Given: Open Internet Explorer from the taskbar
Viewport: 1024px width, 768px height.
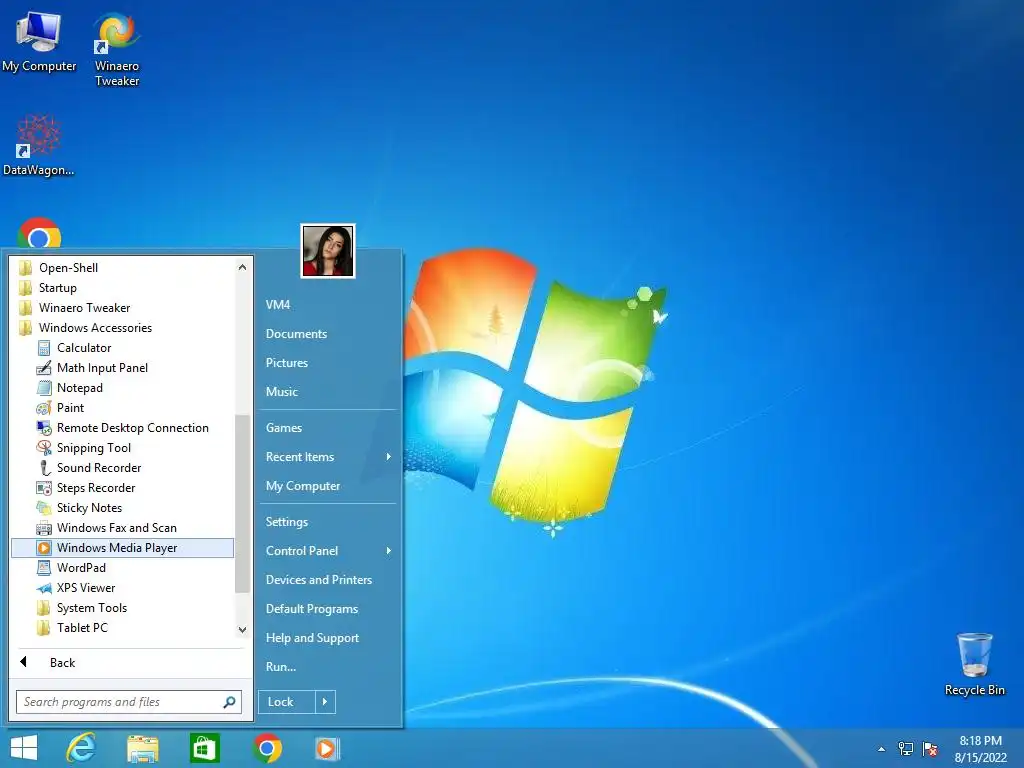Looking at the screenshot, I should (81, 748).
